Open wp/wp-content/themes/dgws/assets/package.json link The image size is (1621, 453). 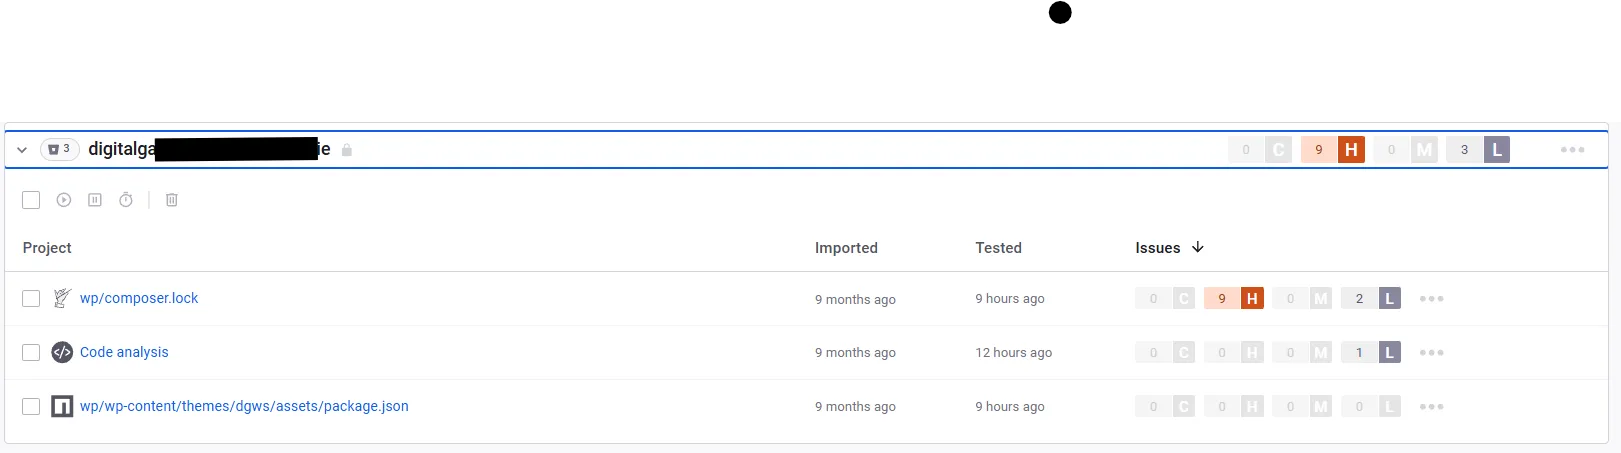[244, 406]
